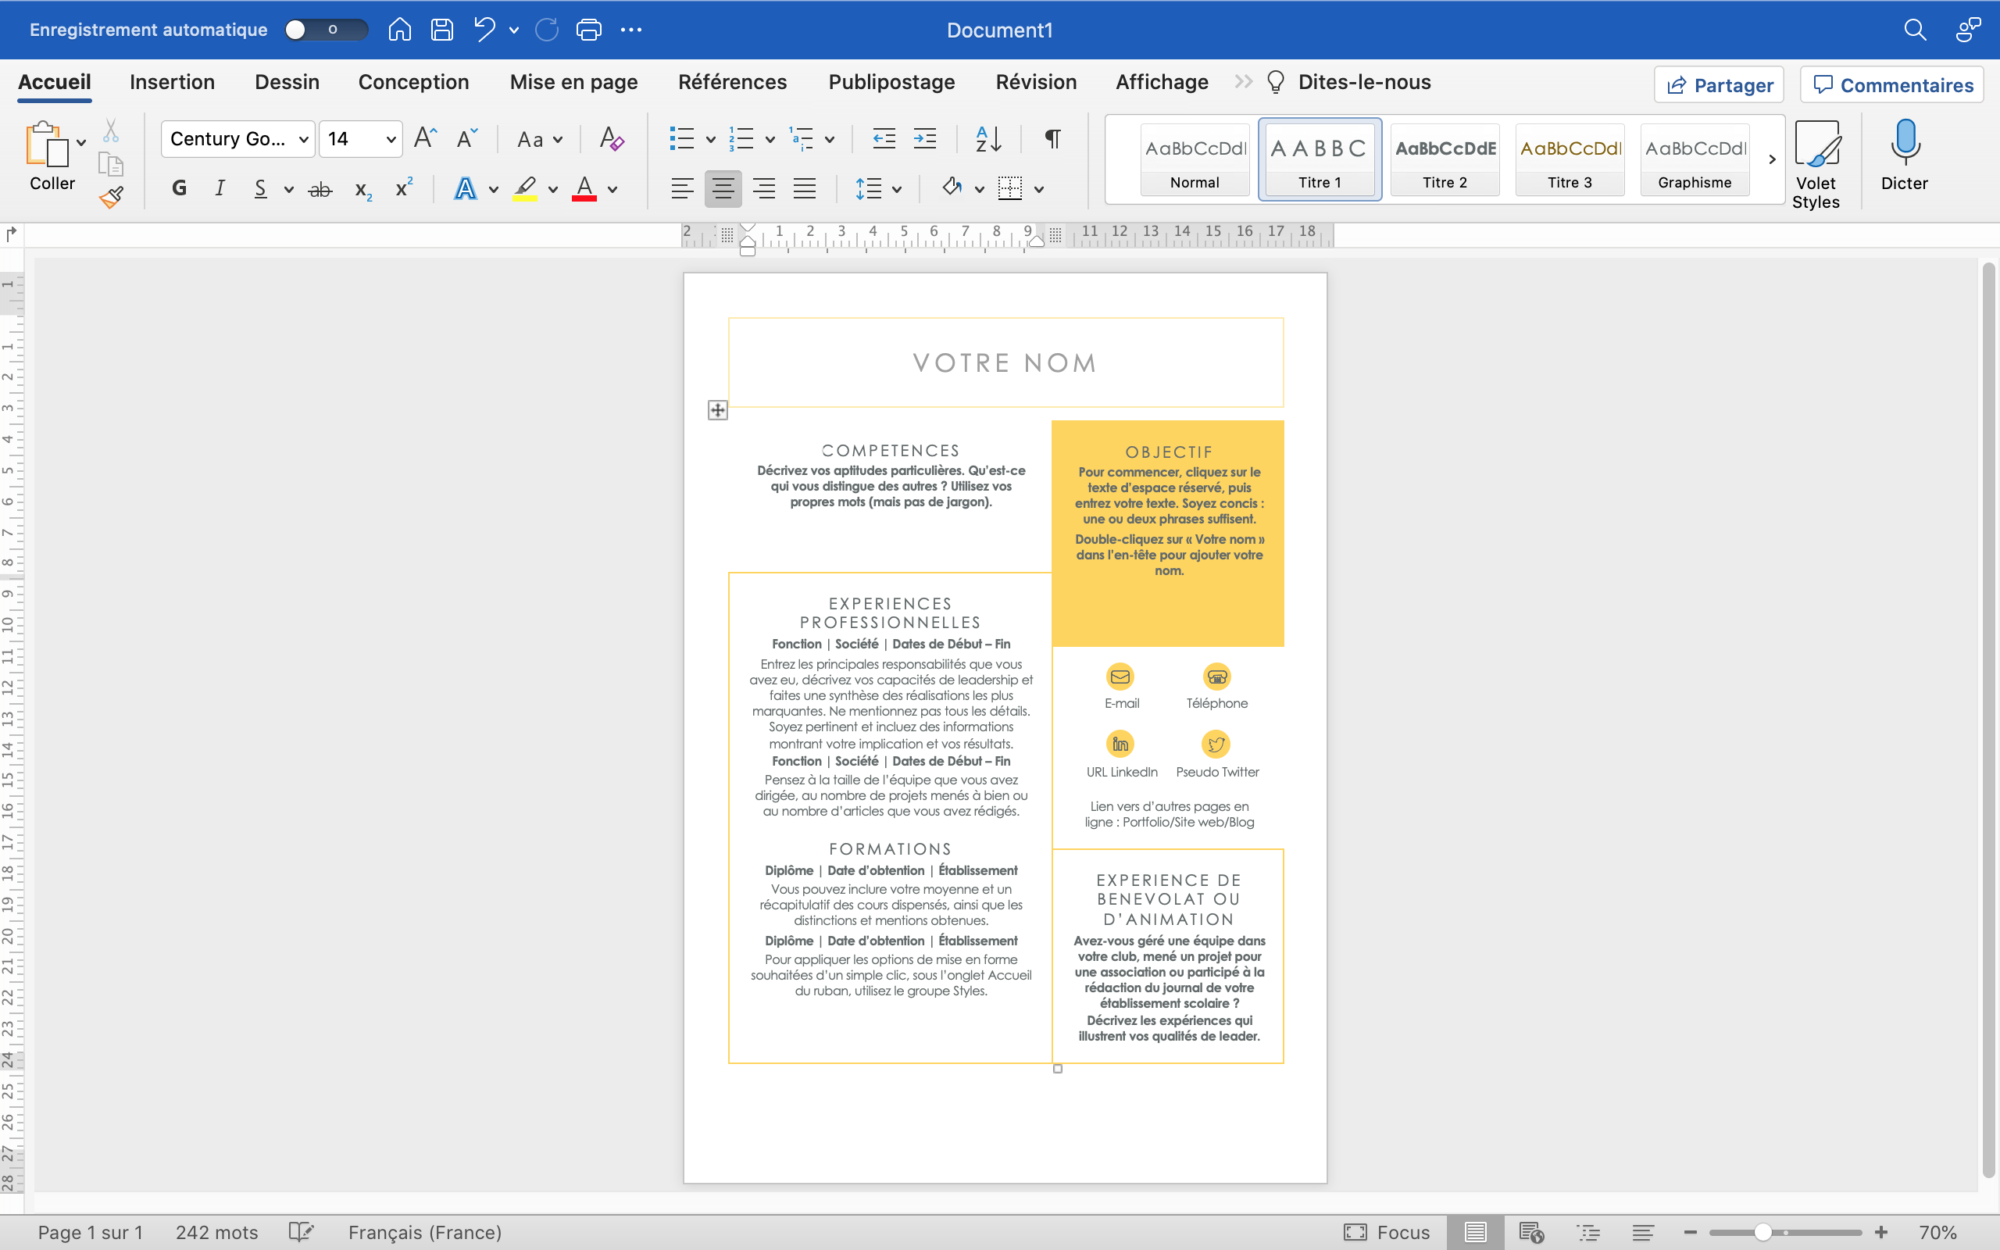Click Français (France) language in status bar

point(425,1232)
